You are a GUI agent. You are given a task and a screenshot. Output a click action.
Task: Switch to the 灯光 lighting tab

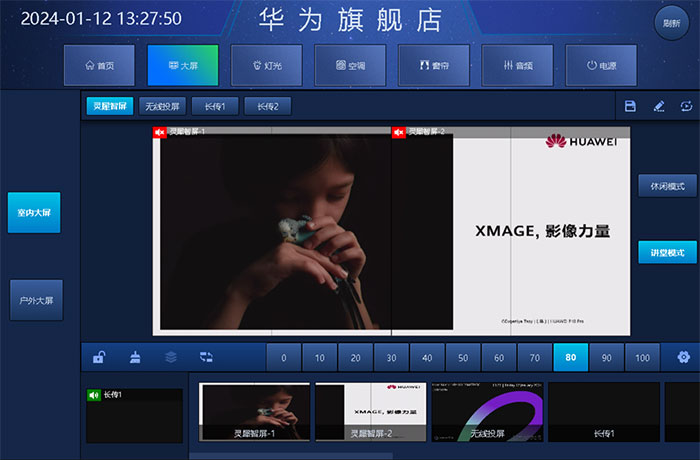tap(266, 65)
